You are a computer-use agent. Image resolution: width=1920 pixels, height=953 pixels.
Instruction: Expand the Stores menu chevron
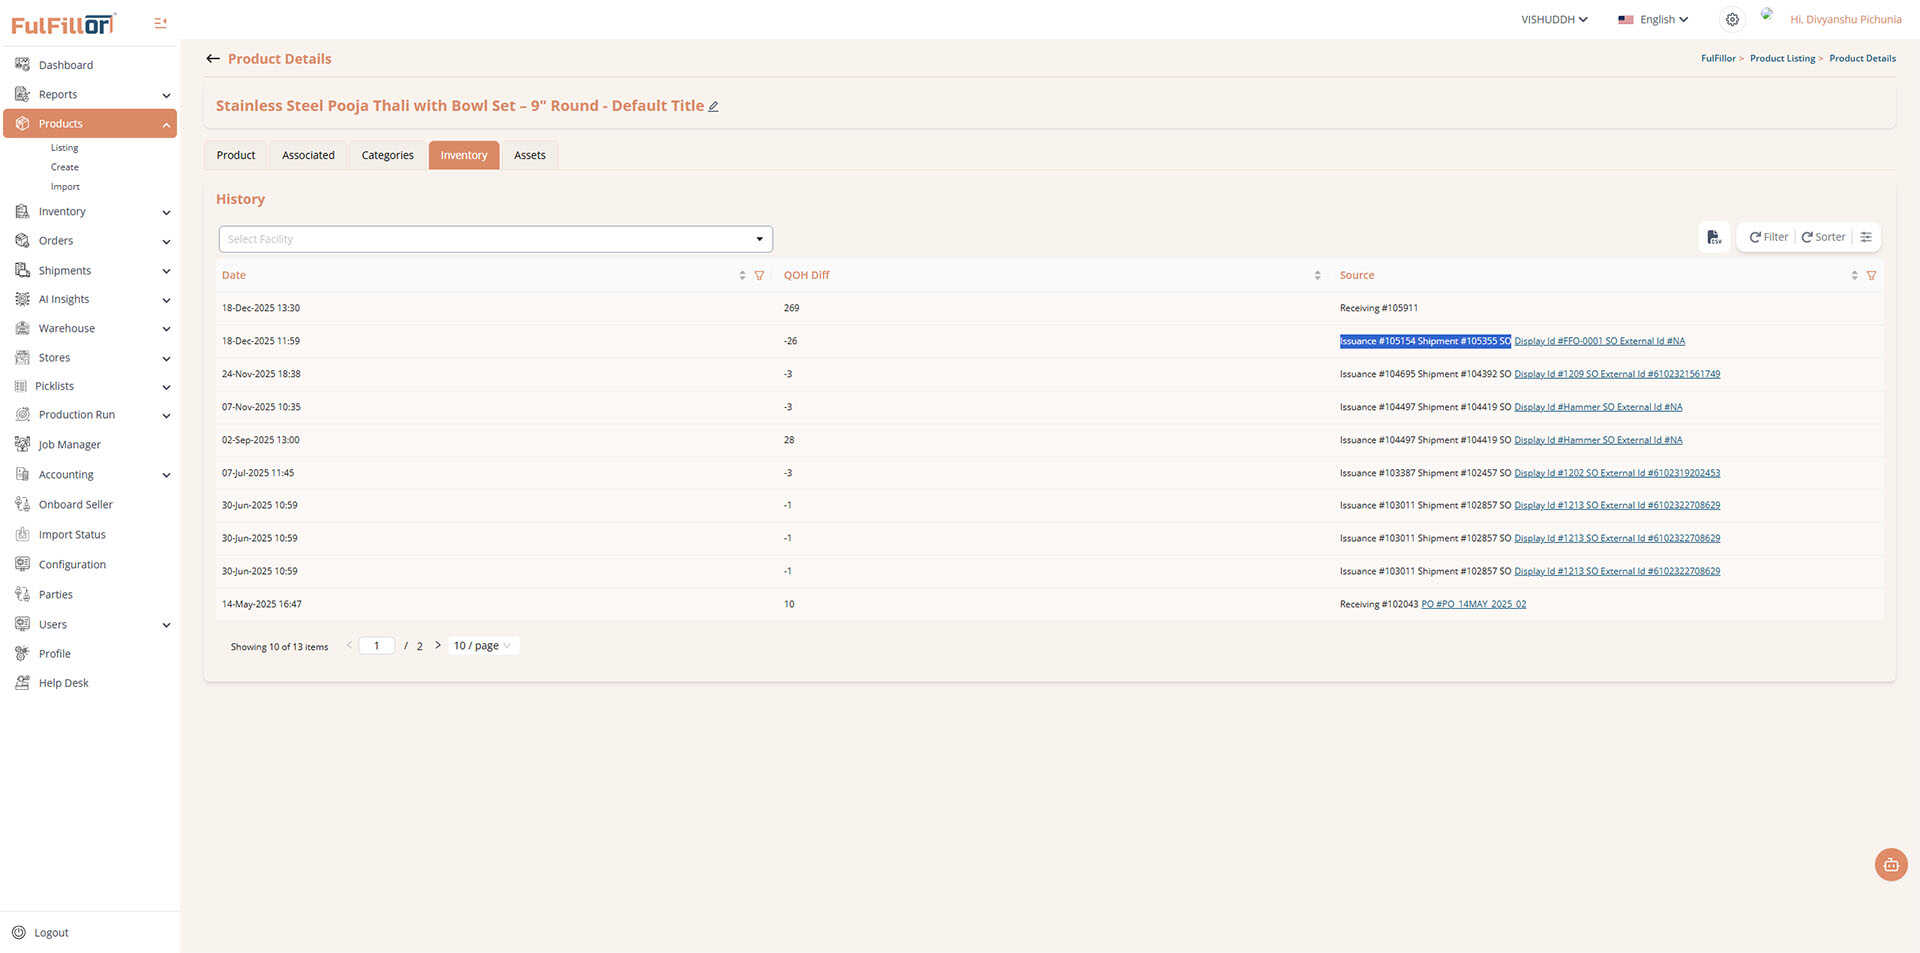[x=166, y=358]
